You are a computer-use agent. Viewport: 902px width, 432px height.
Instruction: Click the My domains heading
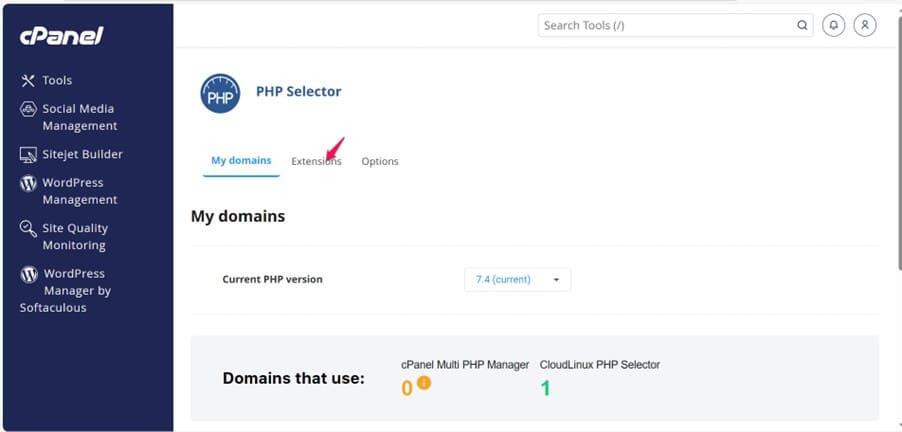click(x=238, y=217)
